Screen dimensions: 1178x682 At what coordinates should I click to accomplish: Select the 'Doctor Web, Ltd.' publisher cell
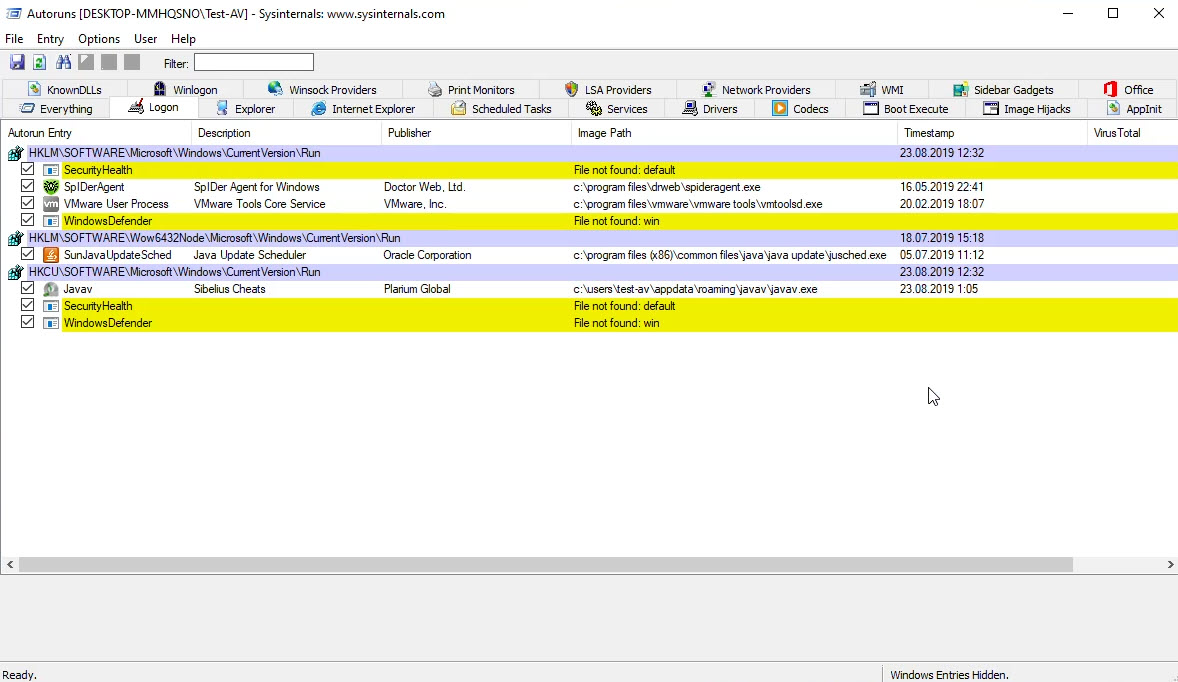tap(424, 187)
